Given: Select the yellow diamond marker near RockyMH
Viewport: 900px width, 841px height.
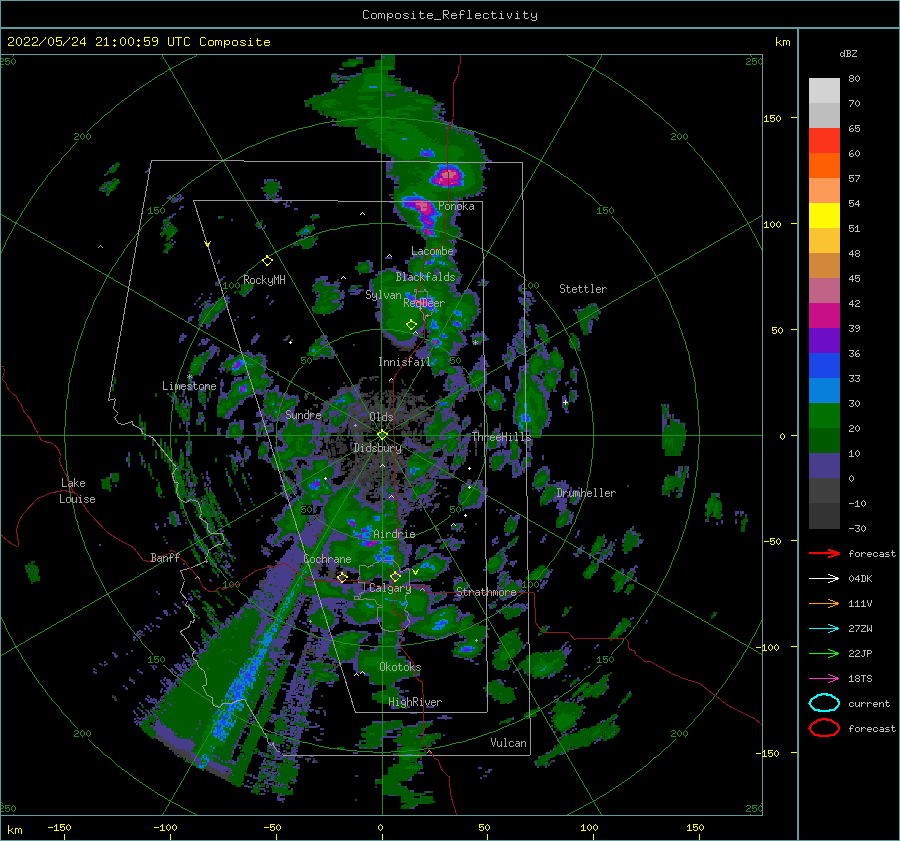Looking at the screenshot, I should [267, 261].
